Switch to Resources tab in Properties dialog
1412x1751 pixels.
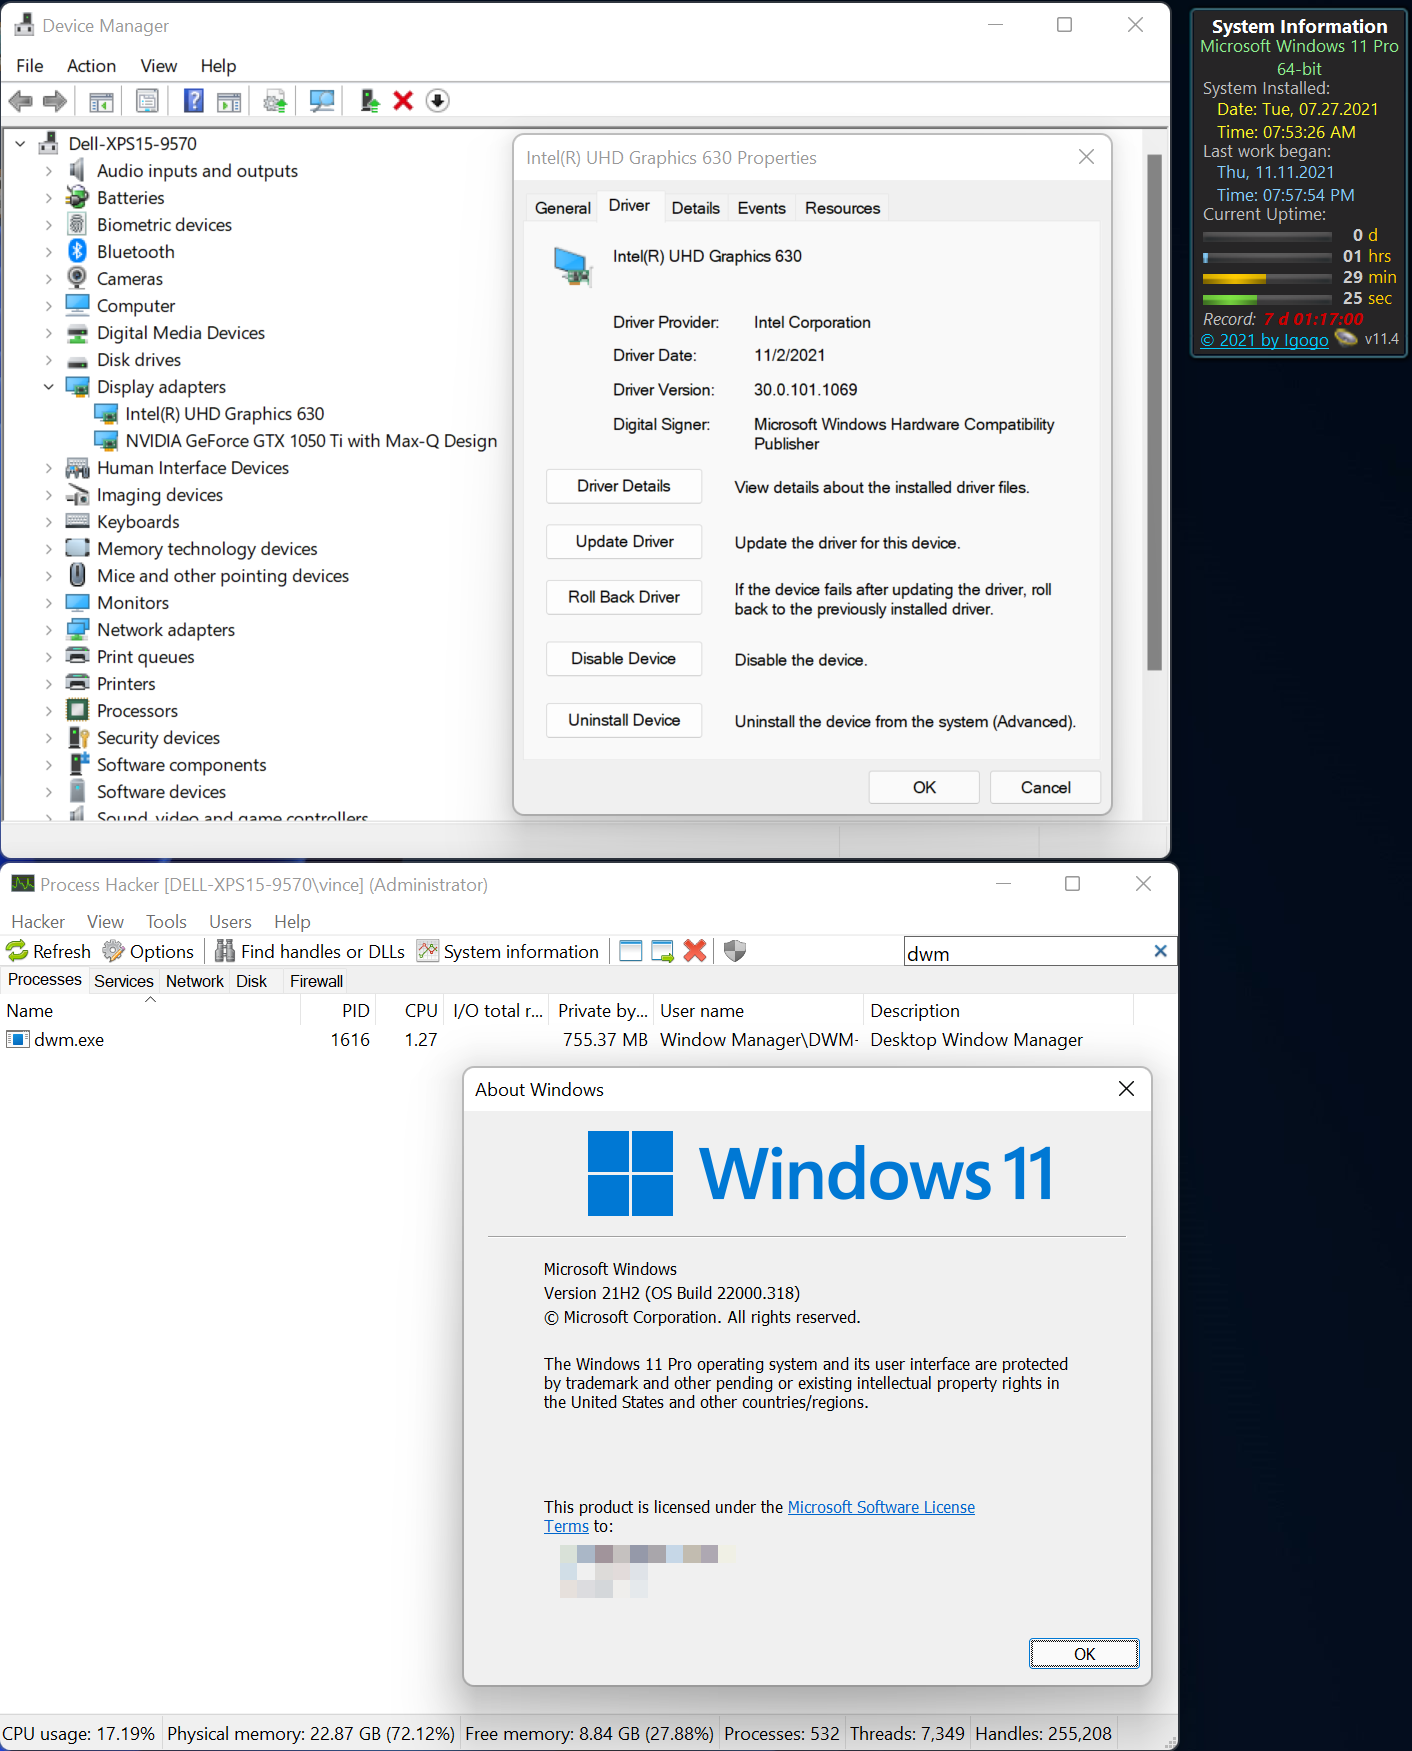[x=843, y=208]
